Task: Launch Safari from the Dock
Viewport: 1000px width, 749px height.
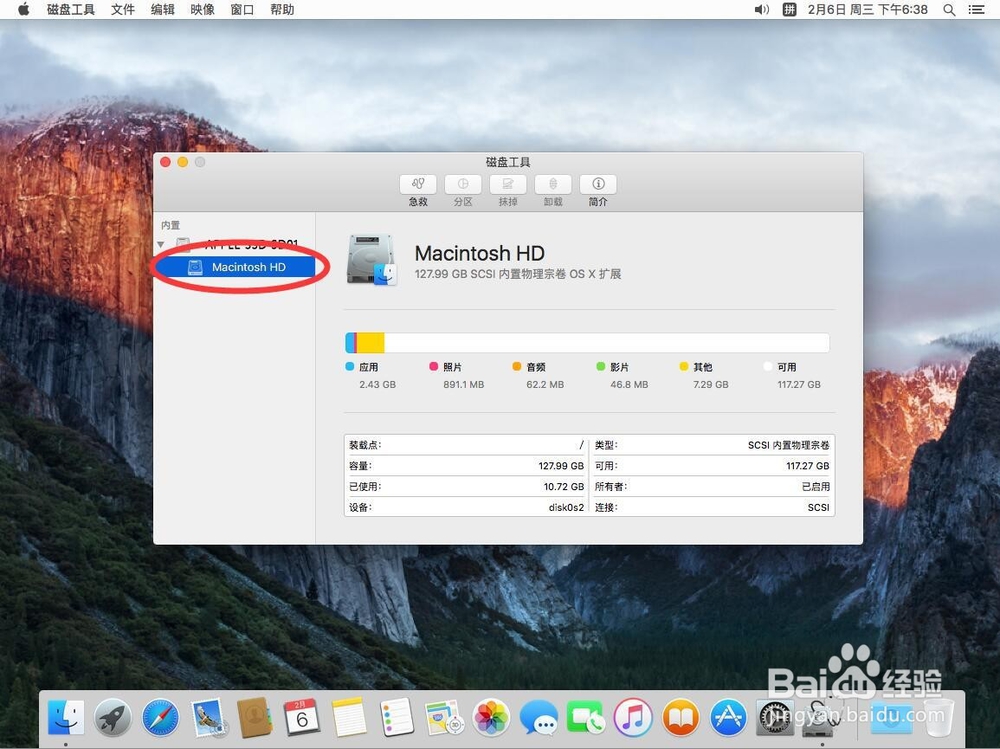Action: point(160,717)
